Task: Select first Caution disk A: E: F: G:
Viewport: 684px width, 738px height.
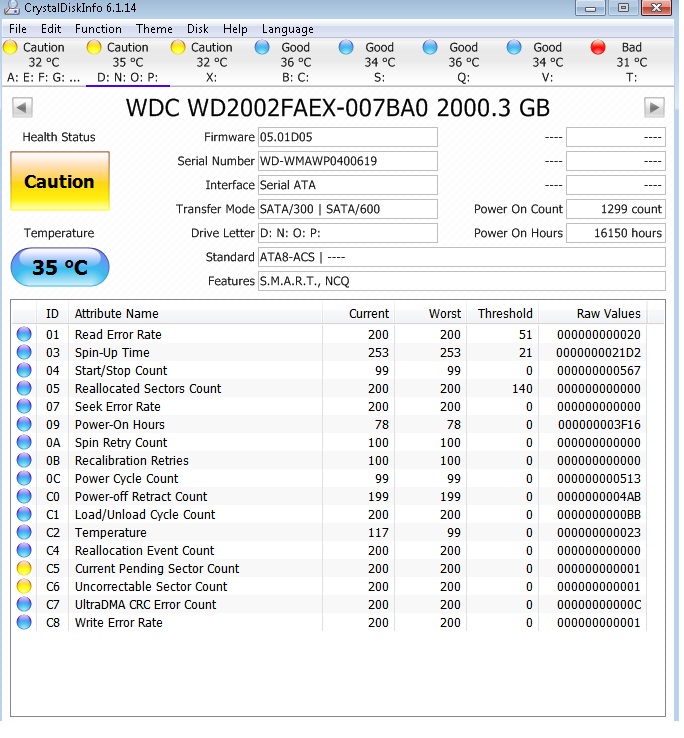Action: point(43,62)
